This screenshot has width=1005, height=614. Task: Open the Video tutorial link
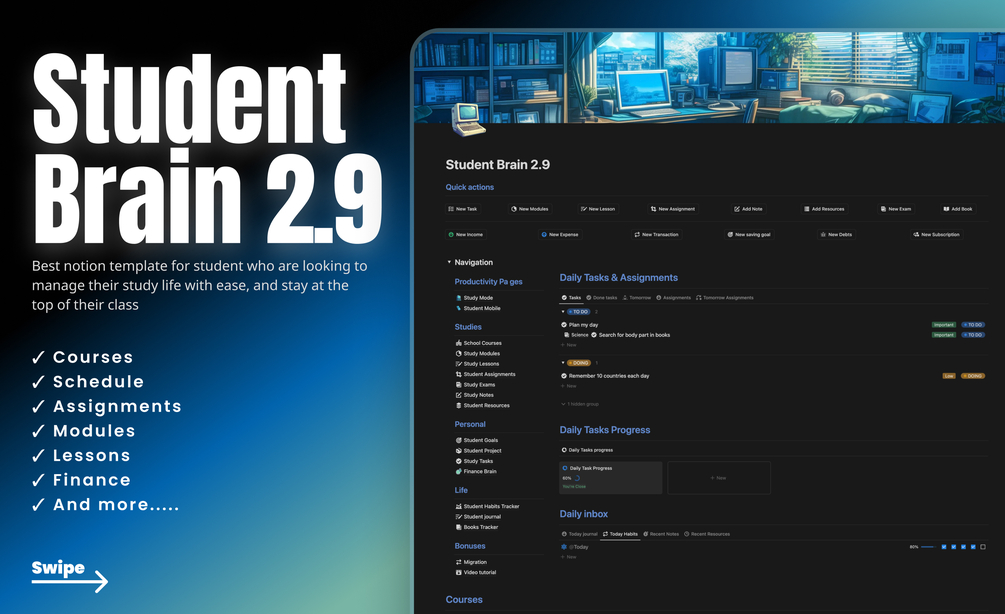click(476, 572)
